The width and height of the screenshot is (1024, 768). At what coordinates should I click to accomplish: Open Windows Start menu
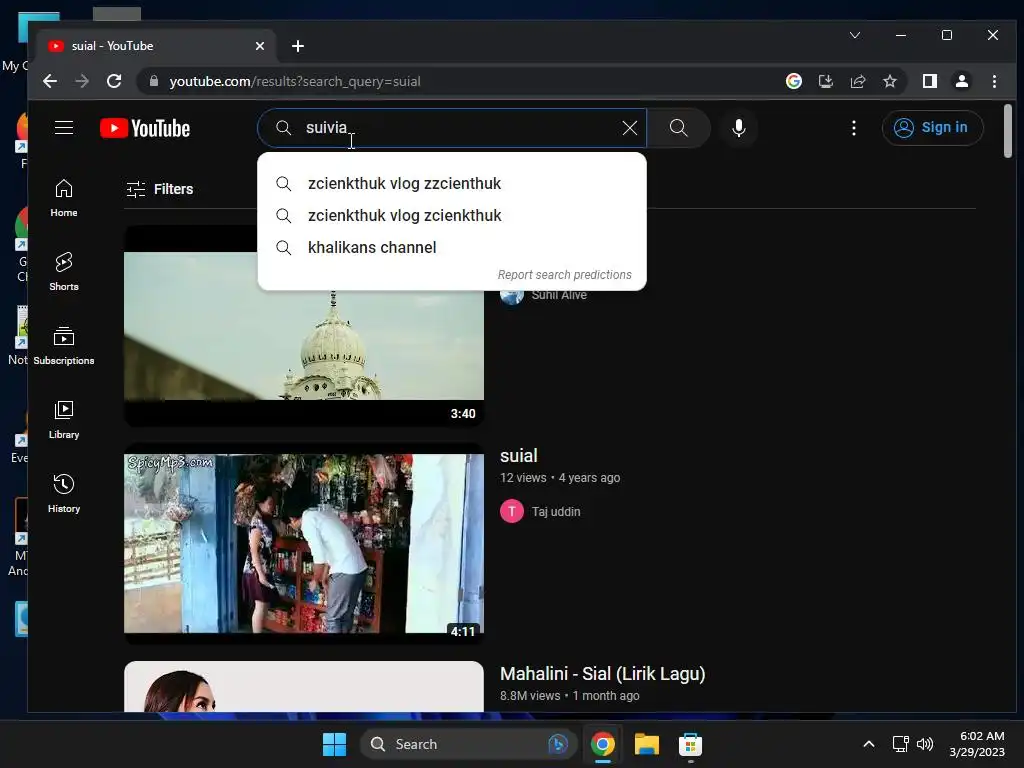click(334, 744)
